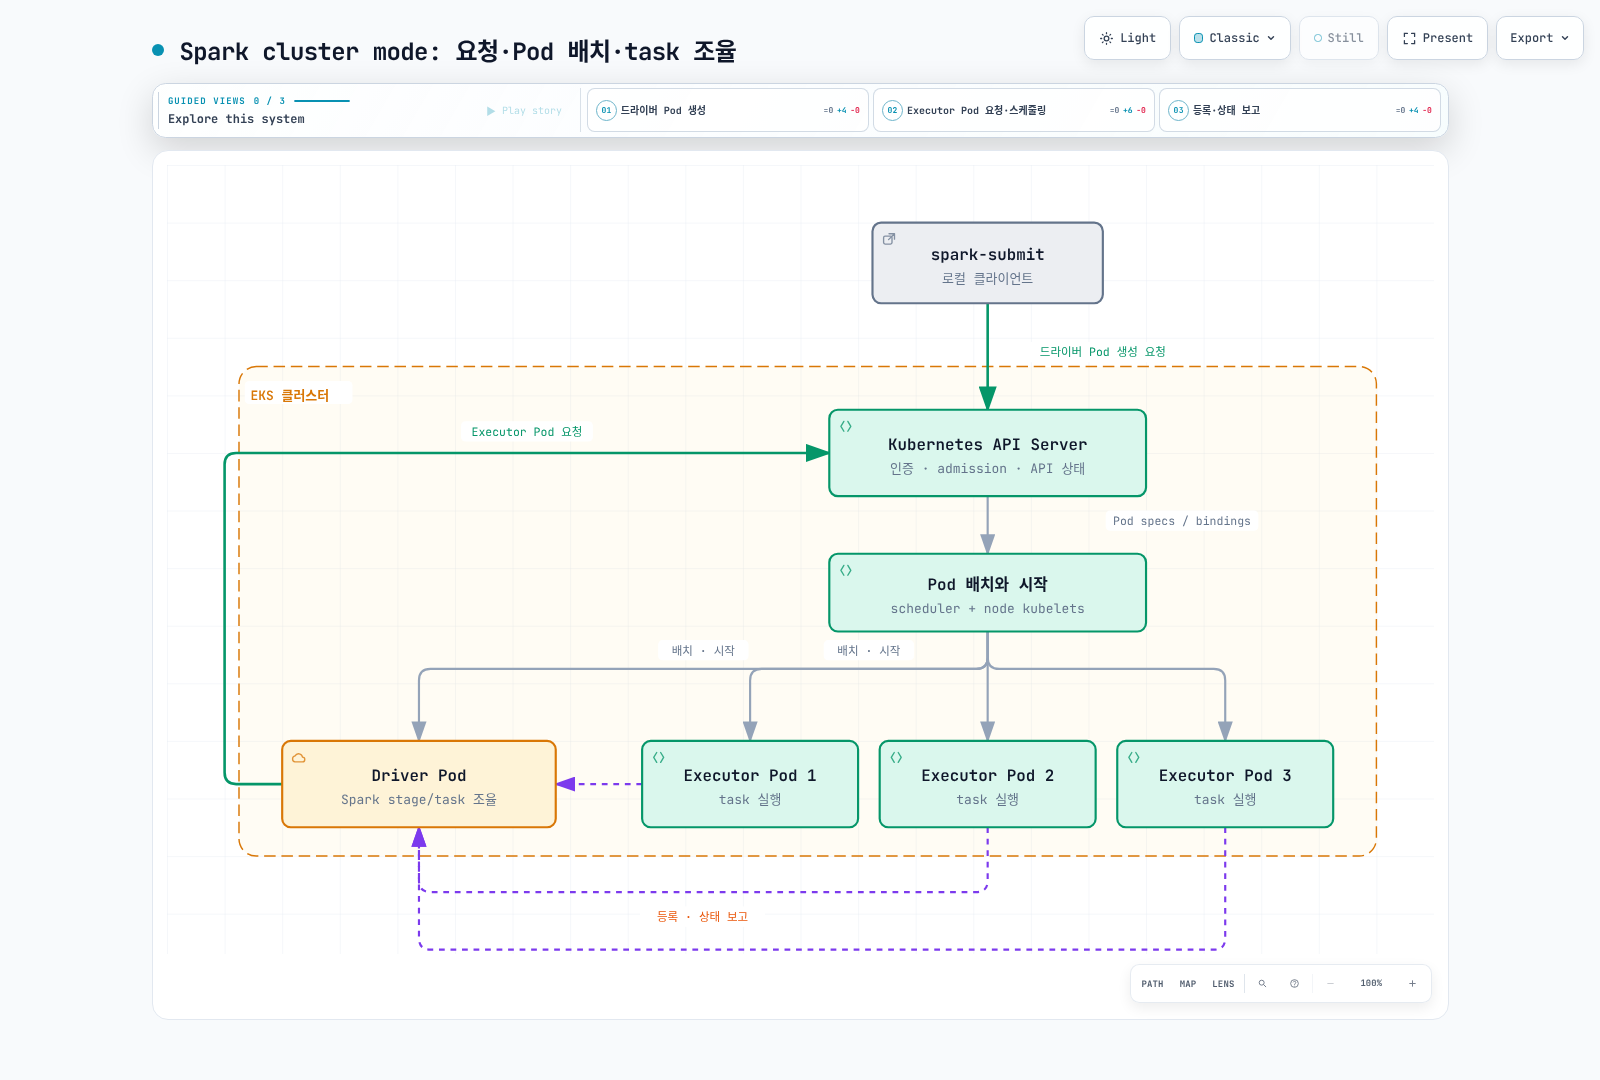
Task: Select the Executor Pod 1 node
Action: (x=750, y=784)
